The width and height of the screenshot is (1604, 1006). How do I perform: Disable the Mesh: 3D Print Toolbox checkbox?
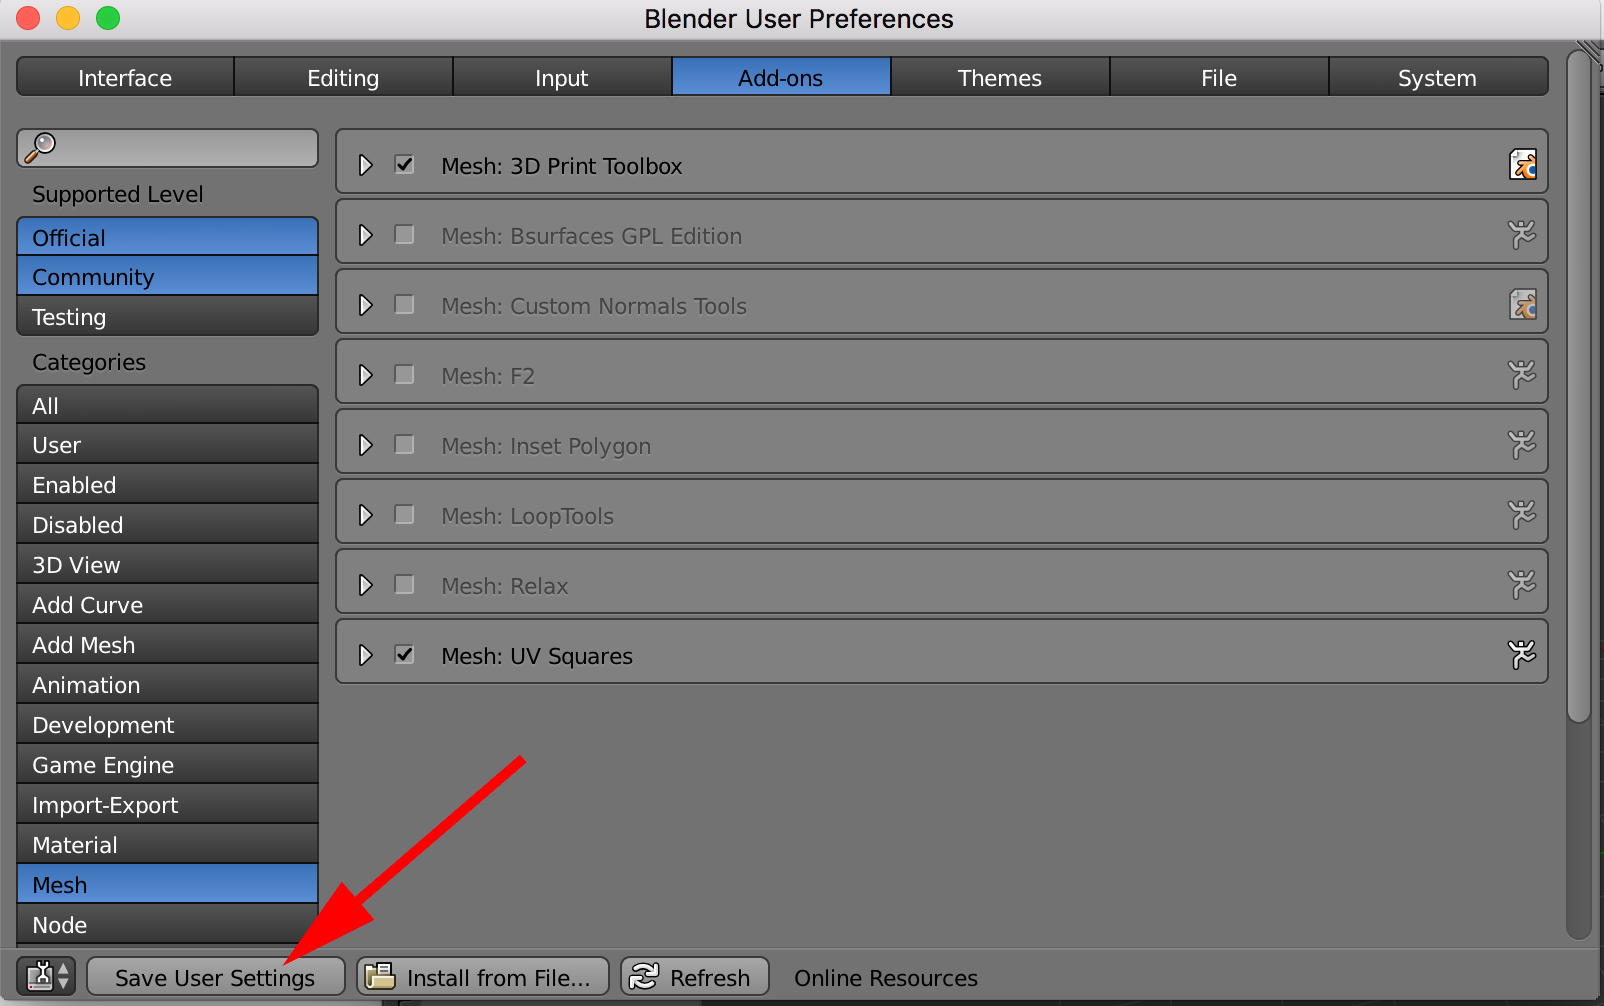(x=404, y=164)
